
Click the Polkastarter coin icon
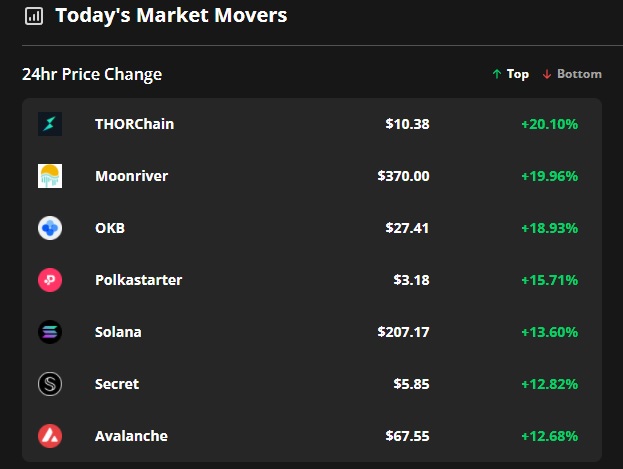pos(50,280)
